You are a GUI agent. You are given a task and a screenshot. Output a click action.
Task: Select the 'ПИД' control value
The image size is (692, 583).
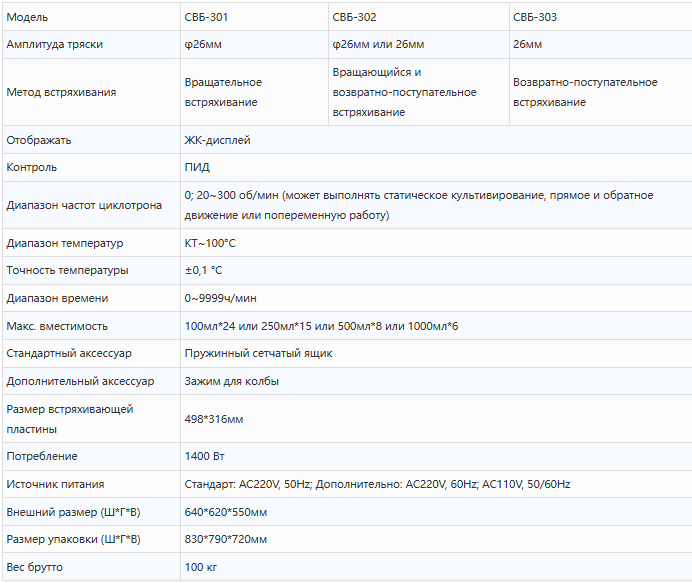coord(197,167)
